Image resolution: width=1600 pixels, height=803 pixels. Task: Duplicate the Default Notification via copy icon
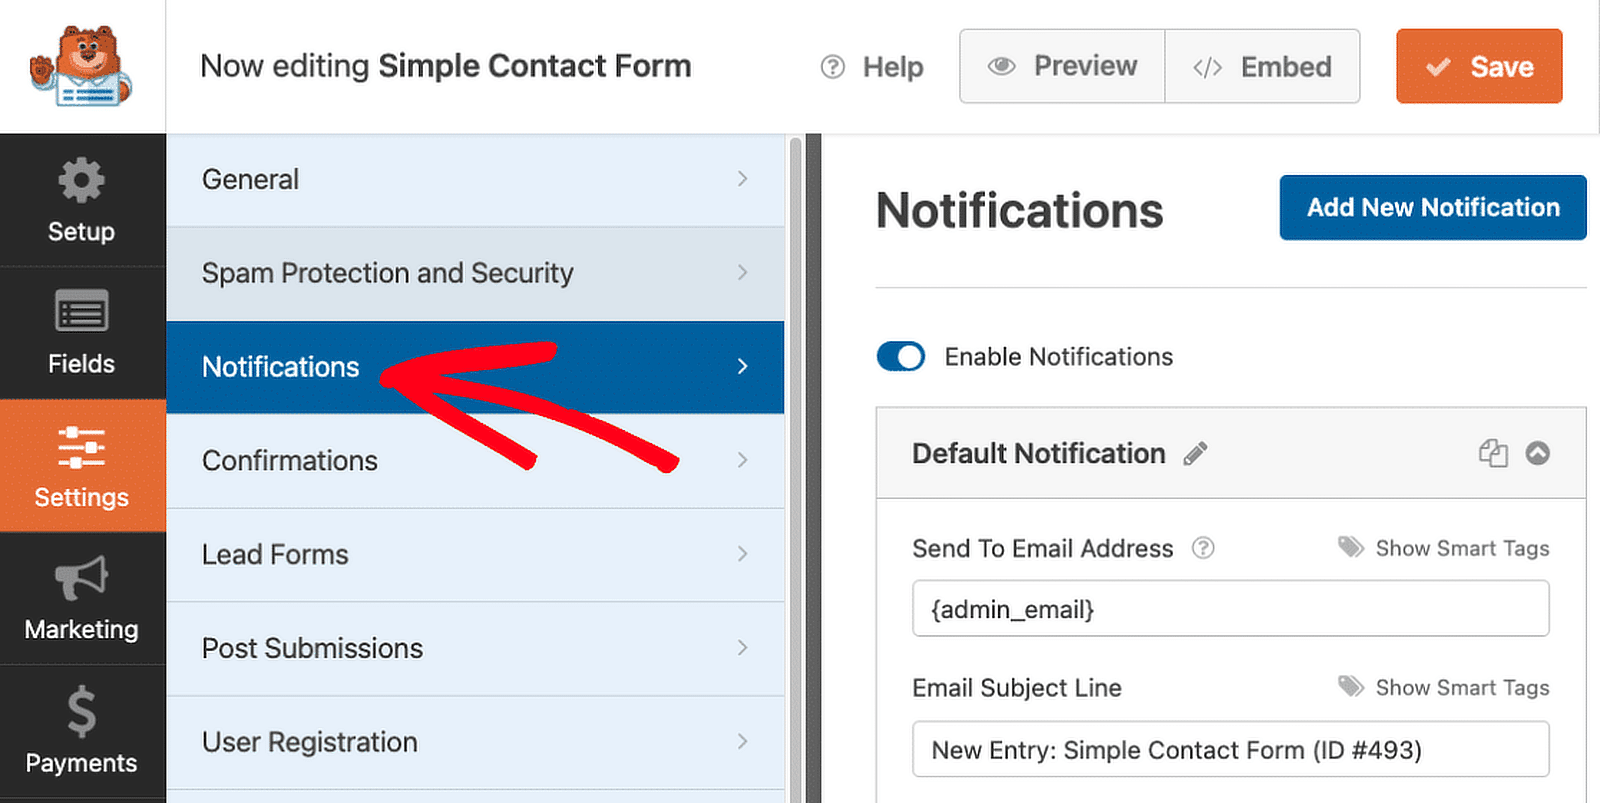pos(1493,453)
